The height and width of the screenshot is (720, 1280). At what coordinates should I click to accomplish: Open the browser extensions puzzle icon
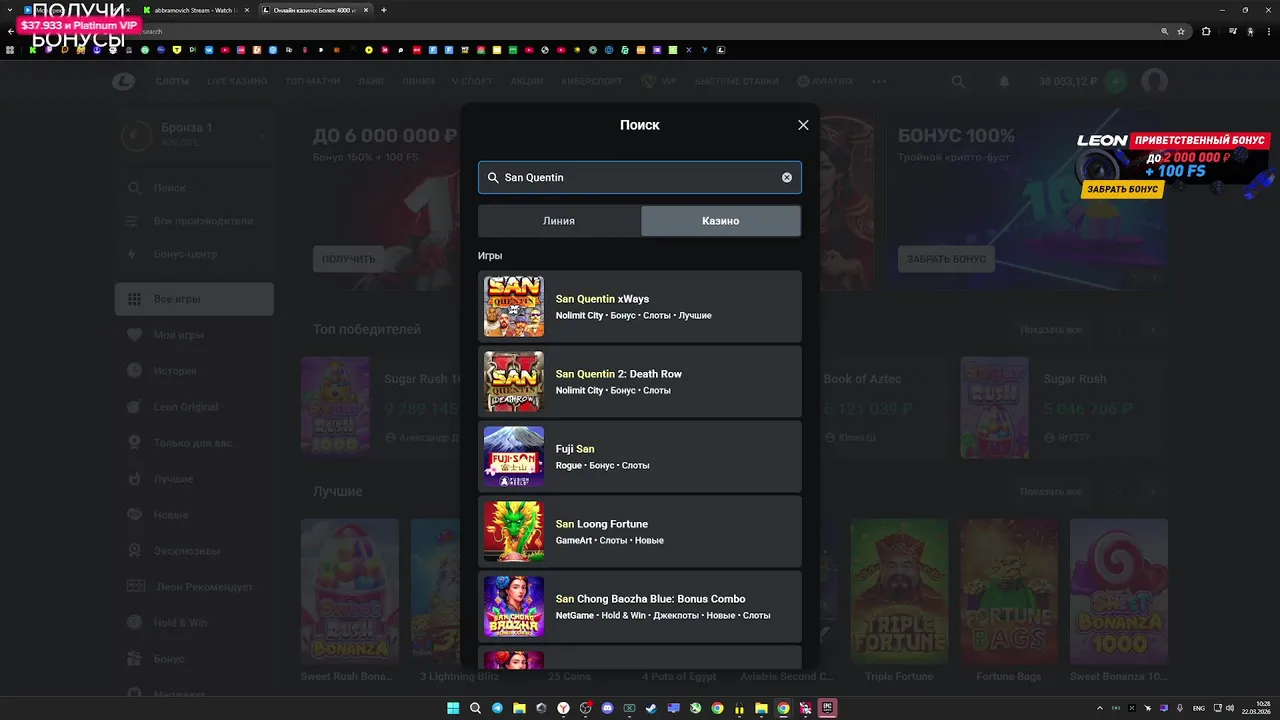(1206, 31)
